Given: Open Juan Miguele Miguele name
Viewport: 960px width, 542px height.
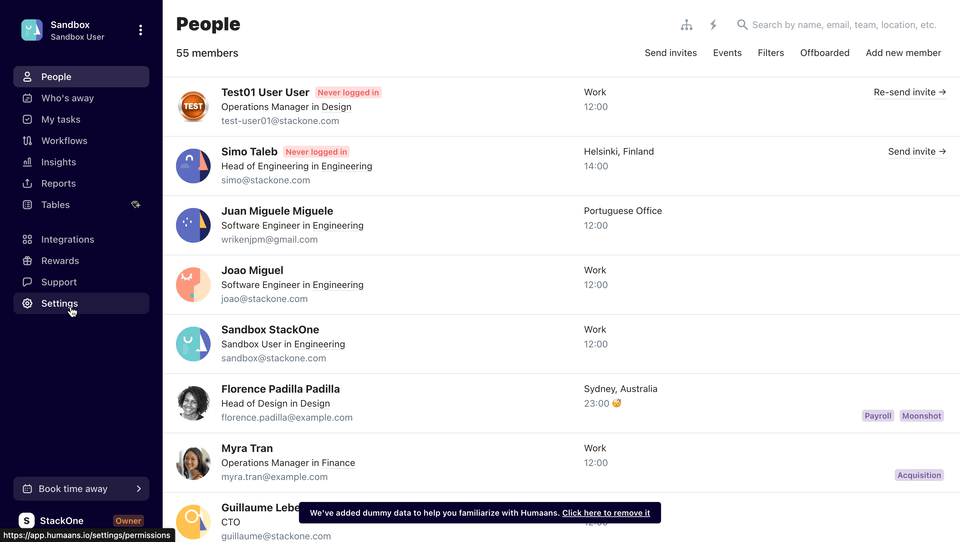Looking at the screenshot, I should coord(277,211).
